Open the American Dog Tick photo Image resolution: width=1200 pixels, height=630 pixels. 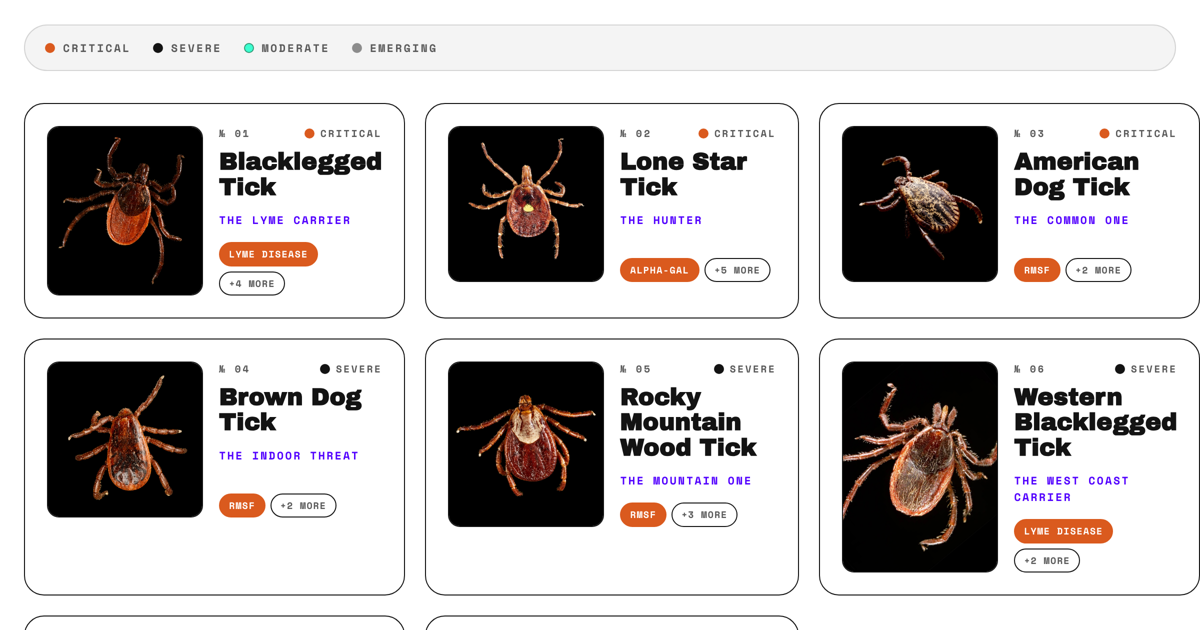tap(920, 204)
